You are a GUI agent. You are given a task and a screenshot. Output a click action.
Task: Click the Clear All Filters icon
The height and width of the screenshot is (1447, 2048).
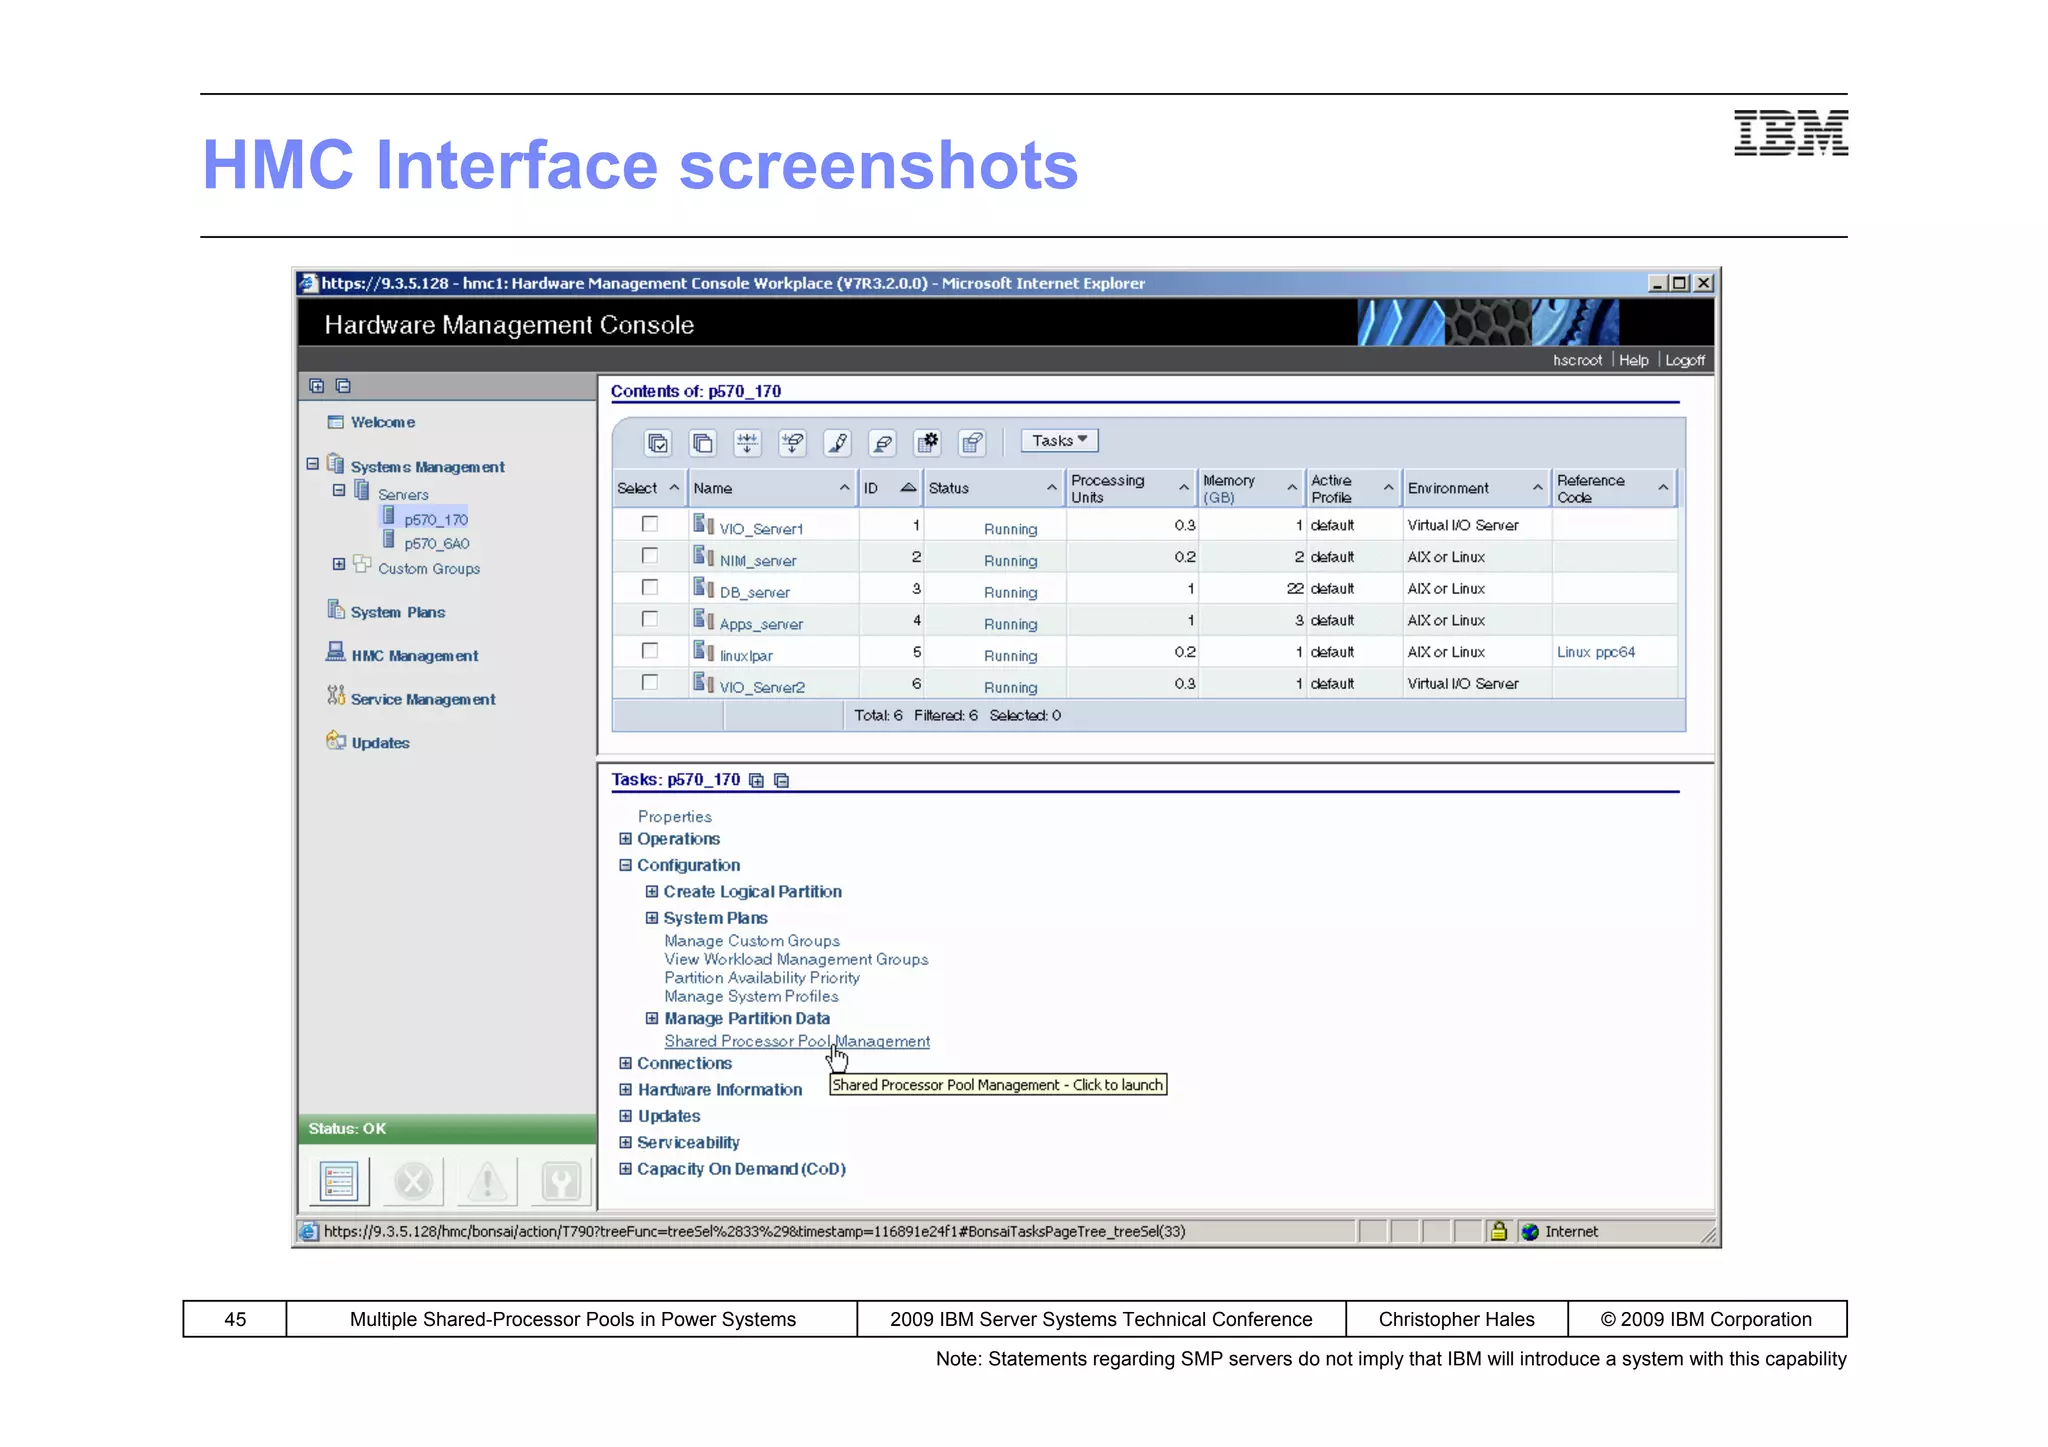tap(792, 442)
